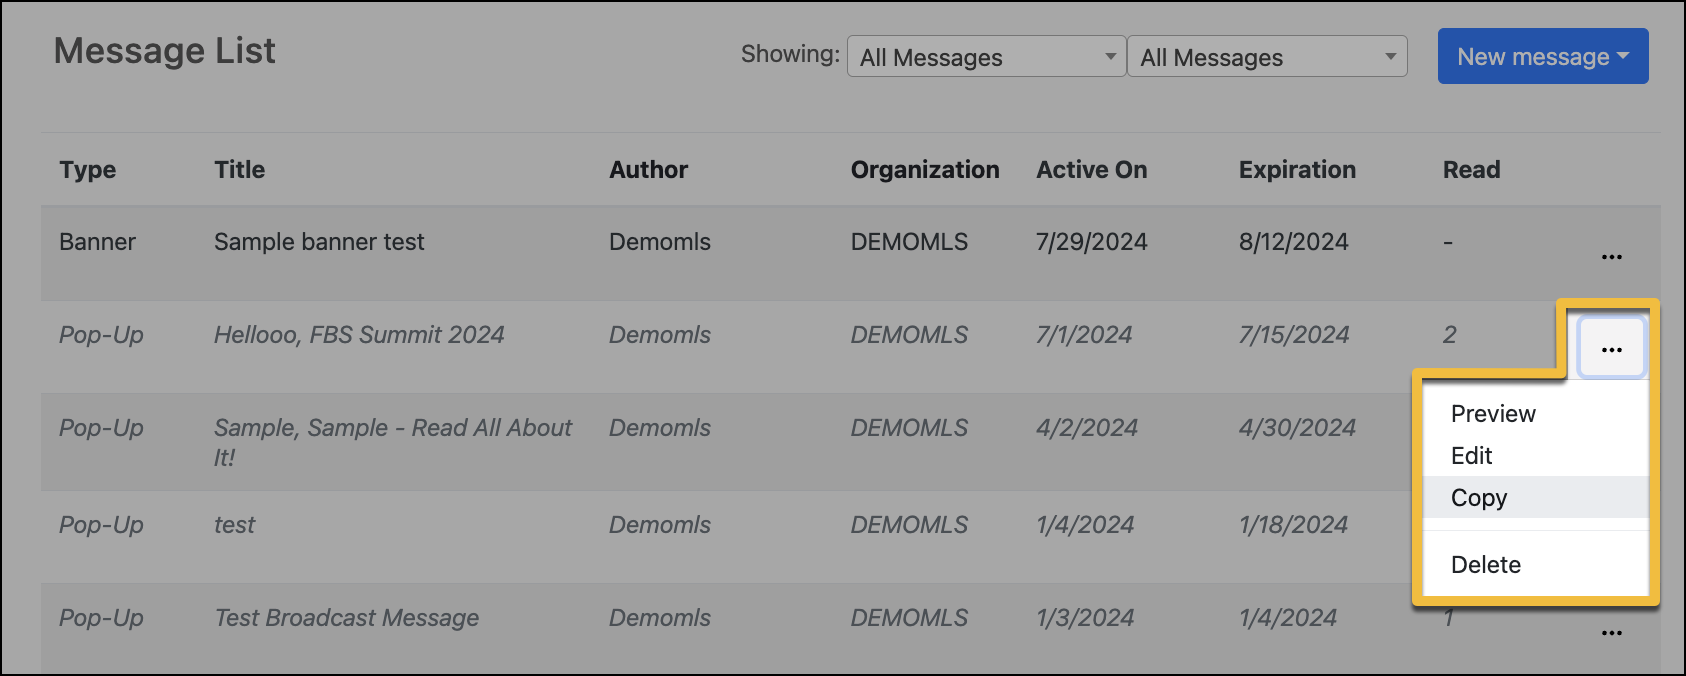Click the 8/12/2024 expiration date

[x=1294, y=242]
